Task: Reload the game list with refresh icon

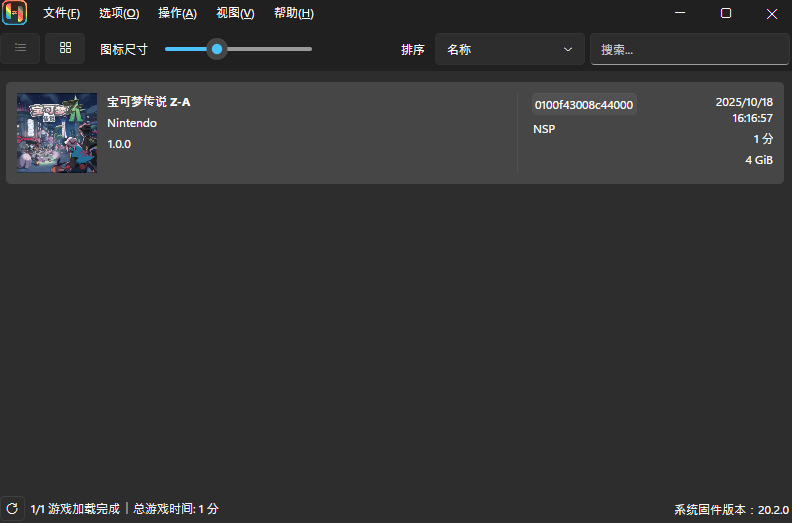Action: tap(12, 508)
